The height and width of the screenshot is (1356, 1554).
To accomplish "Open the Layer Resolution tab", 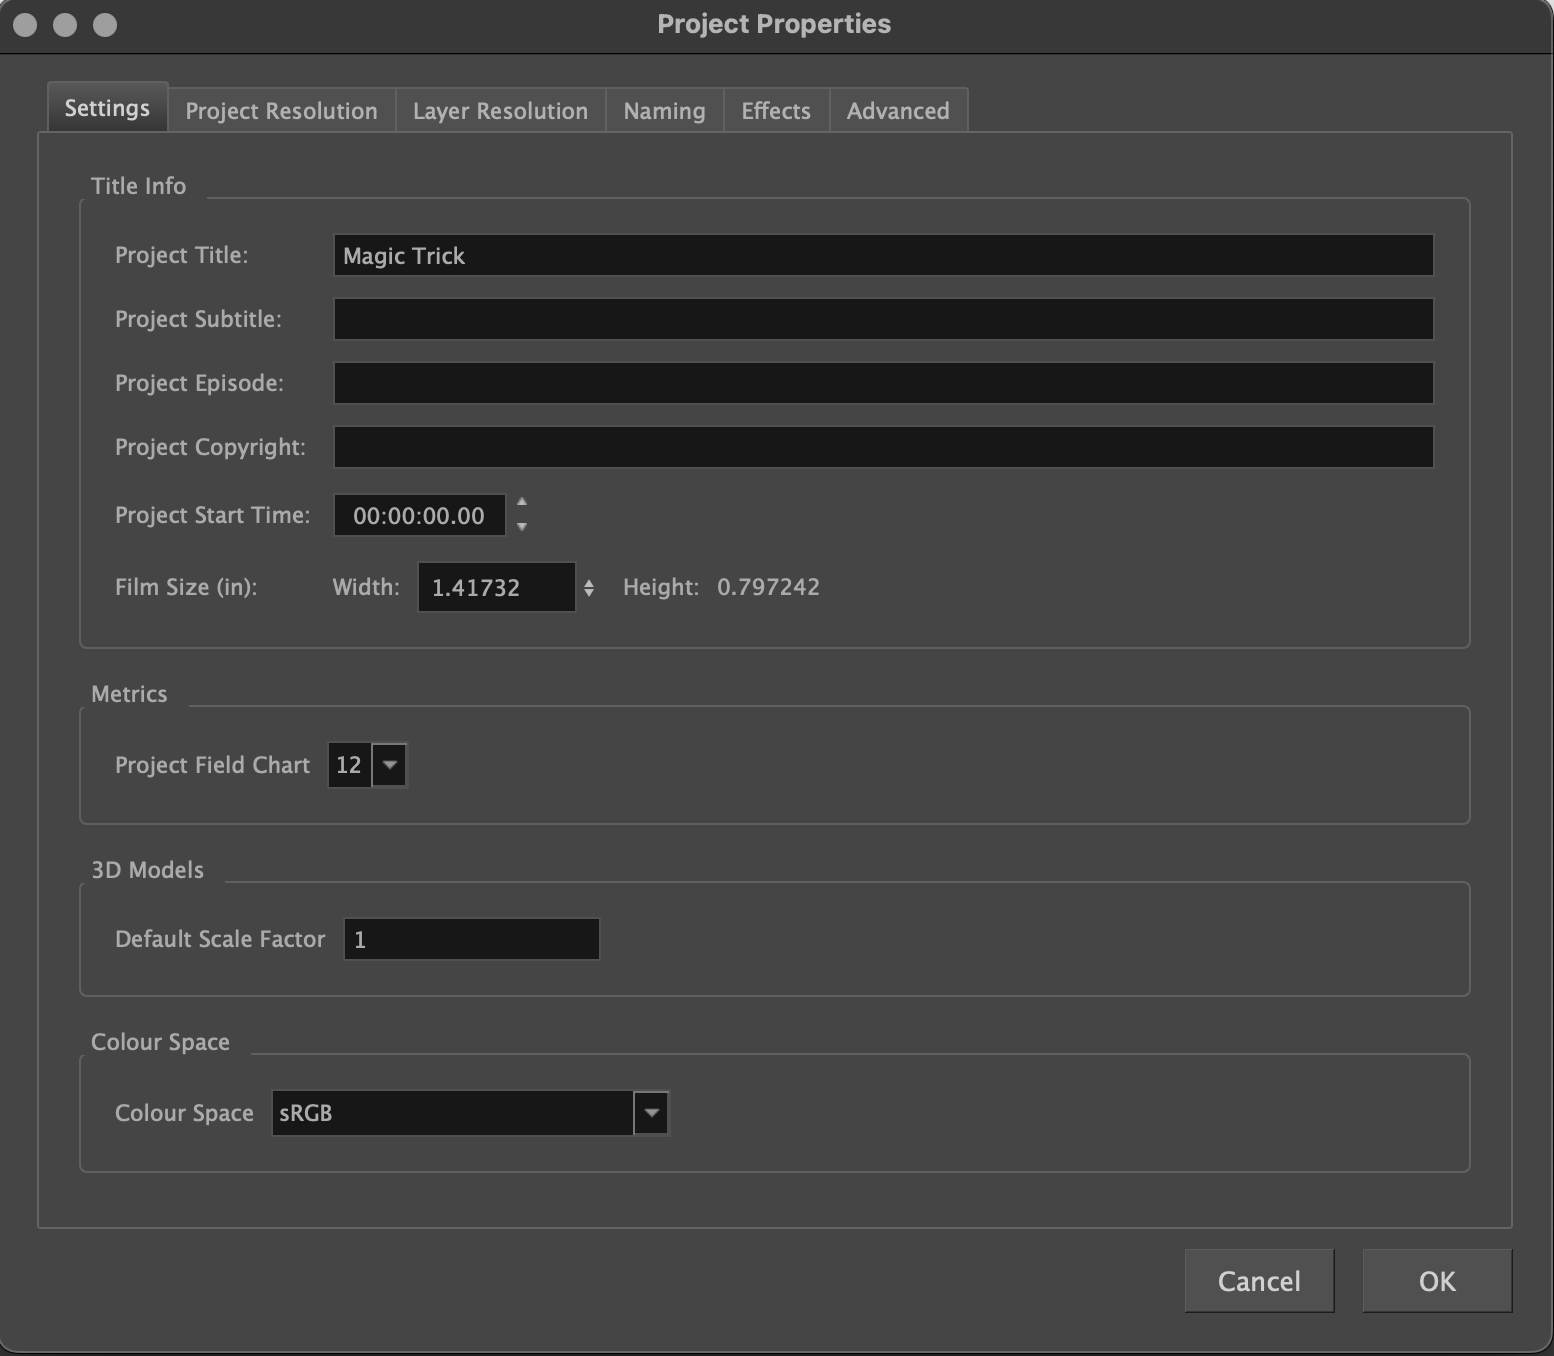I will click(500, 111).
